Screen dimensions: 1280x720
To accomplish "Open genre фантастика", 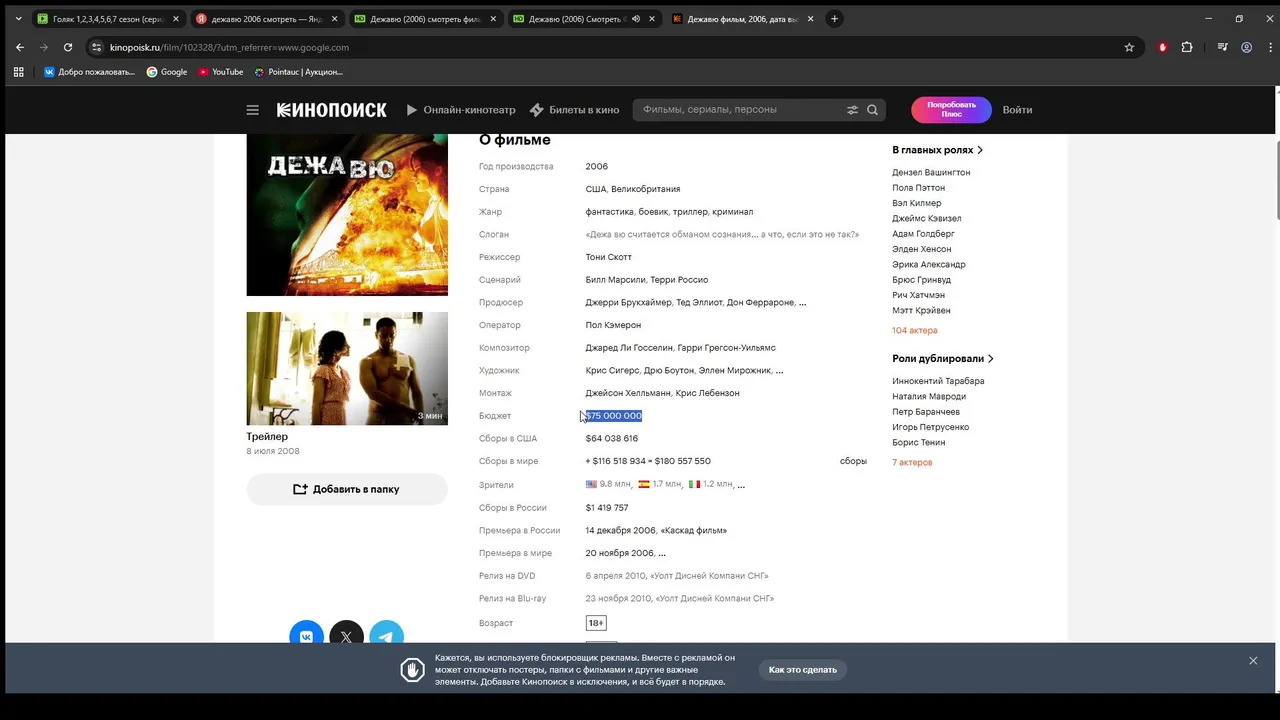I will point(609,212).
